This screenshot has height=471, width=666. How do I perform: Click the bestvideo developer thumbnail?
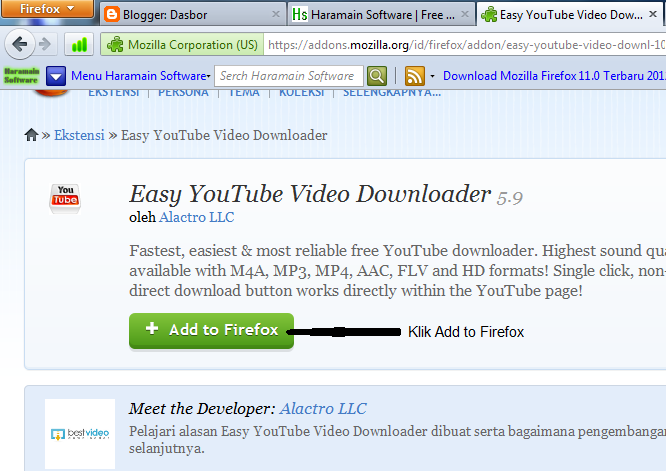coord(80,434)
